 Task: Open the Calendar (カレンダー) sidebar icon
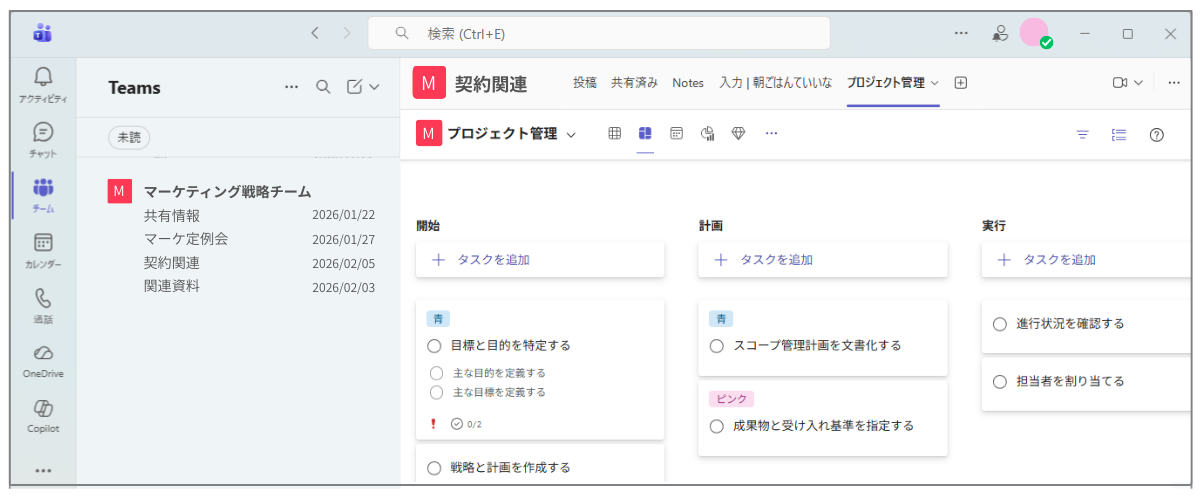click(x=43, y=250)
